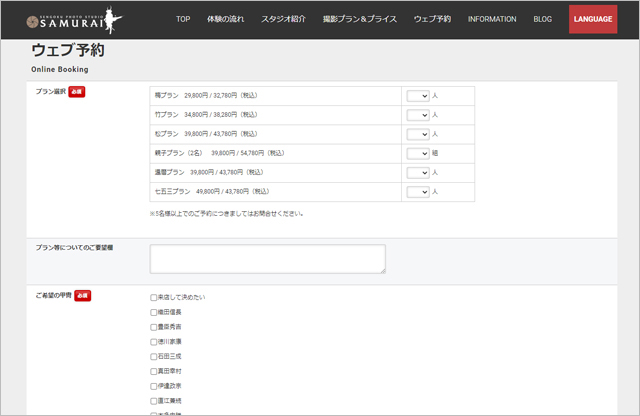
Task: Open the INFORMATION menu item
Action: pos(492,19)
